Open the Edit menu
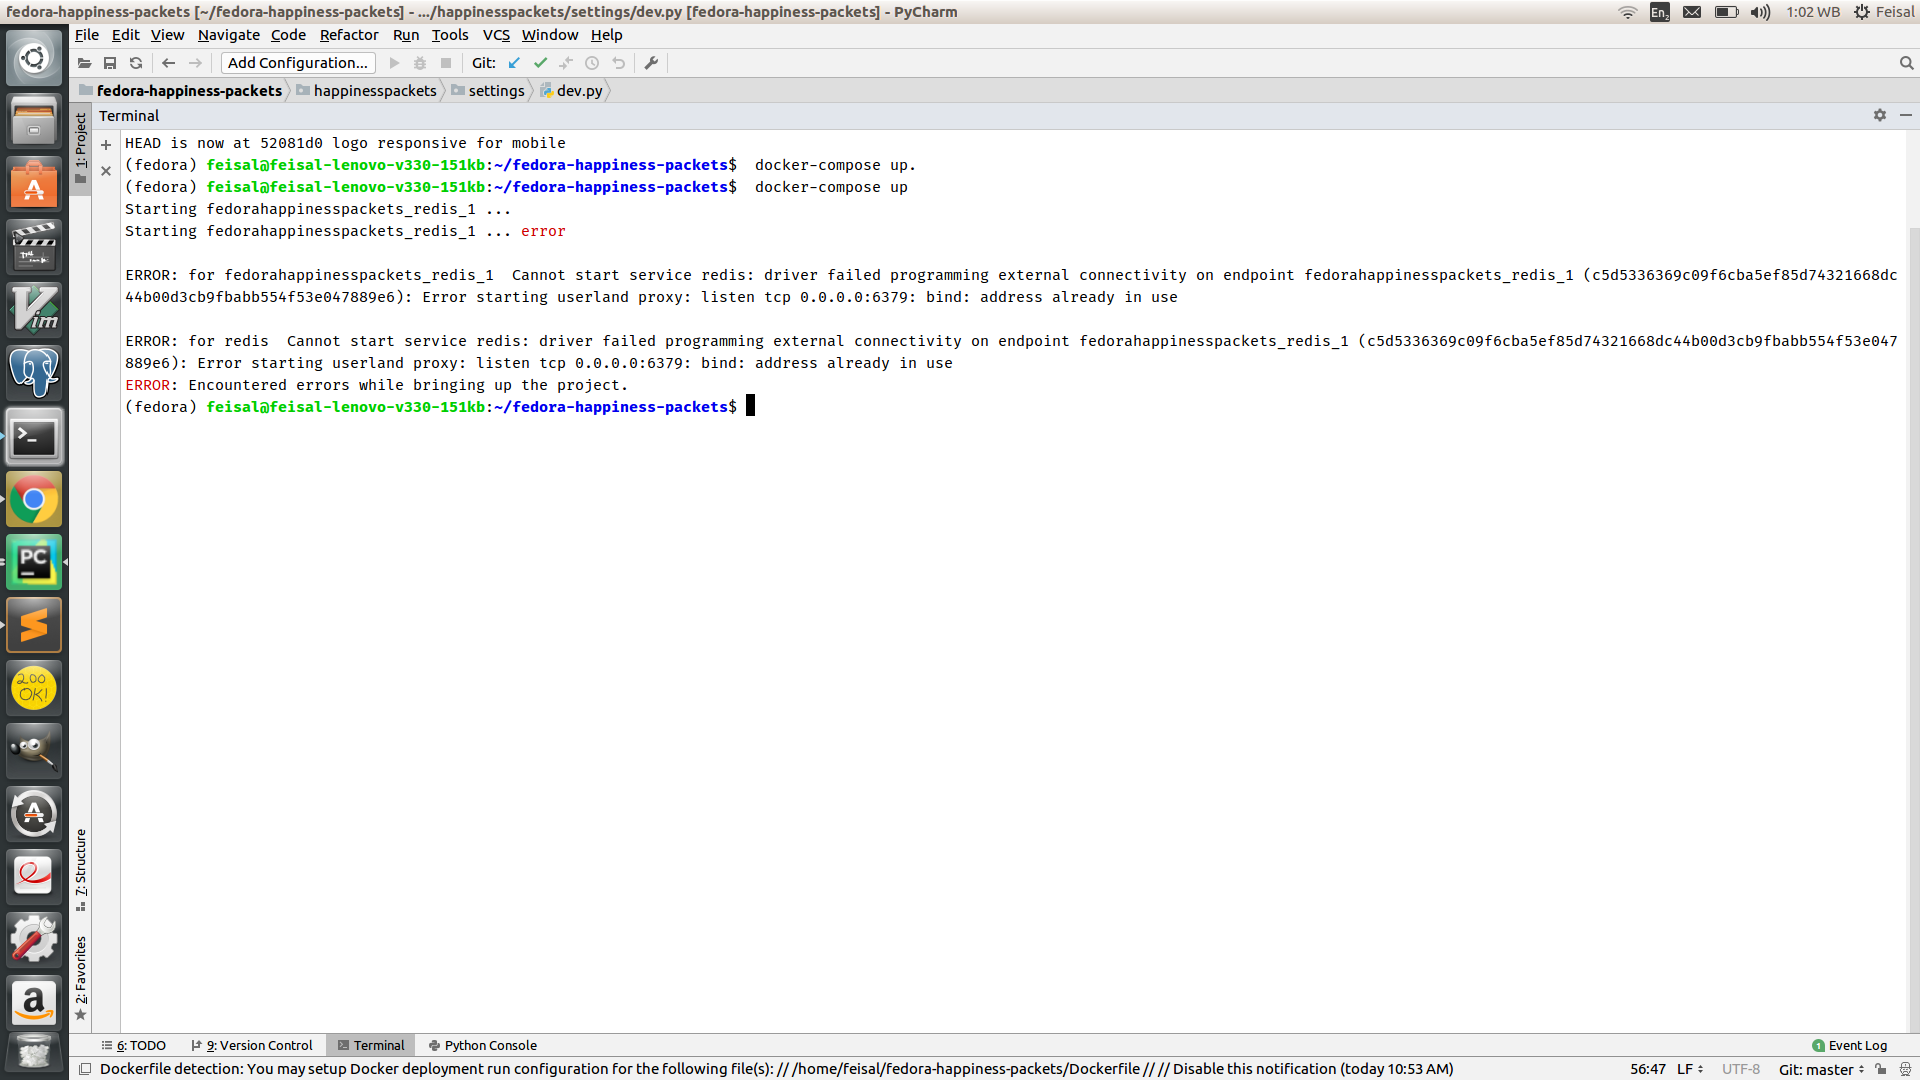The width and height of the screenshot is (1920, 1080). [x=125, y=35]
